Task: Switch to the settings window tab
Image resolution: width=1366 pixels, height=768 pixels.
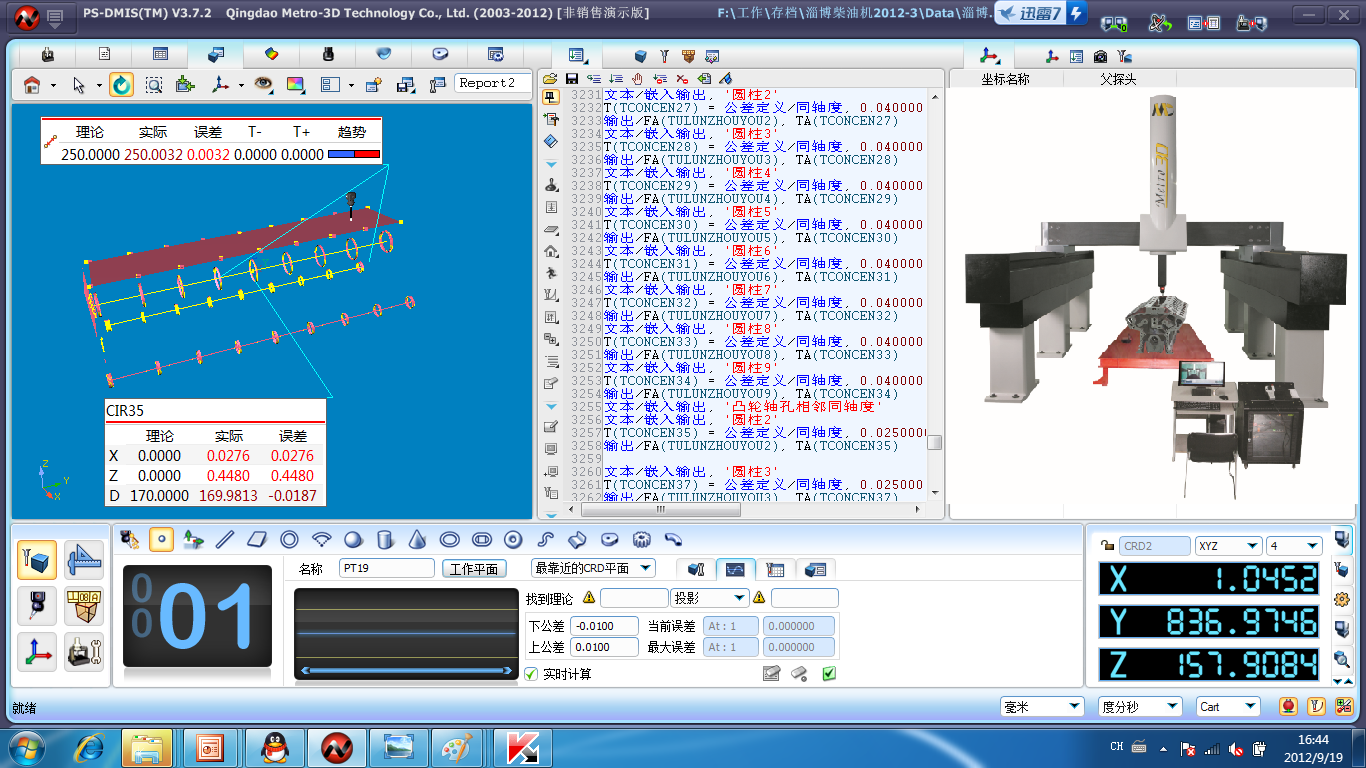Action: (x=495, y=54)
